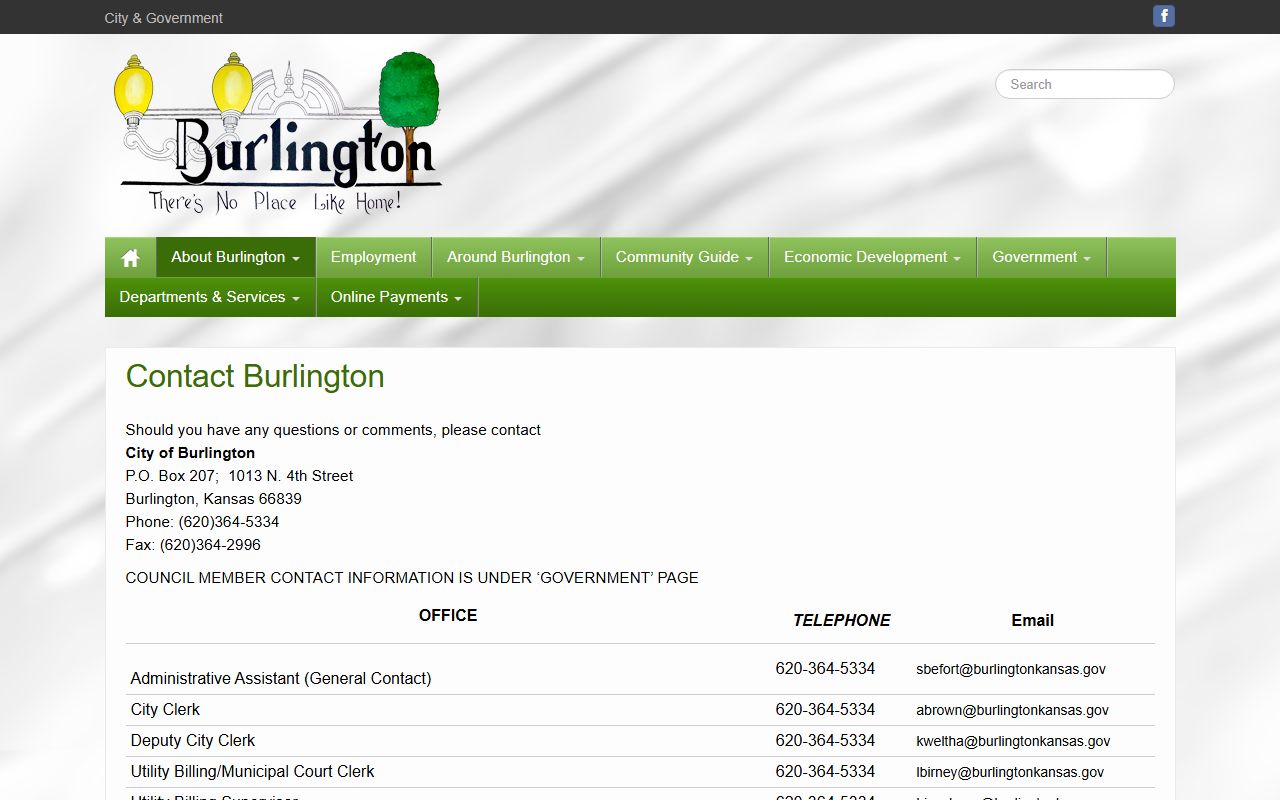
Task: Open the Employment menu item
Action: tap(374, 257)
